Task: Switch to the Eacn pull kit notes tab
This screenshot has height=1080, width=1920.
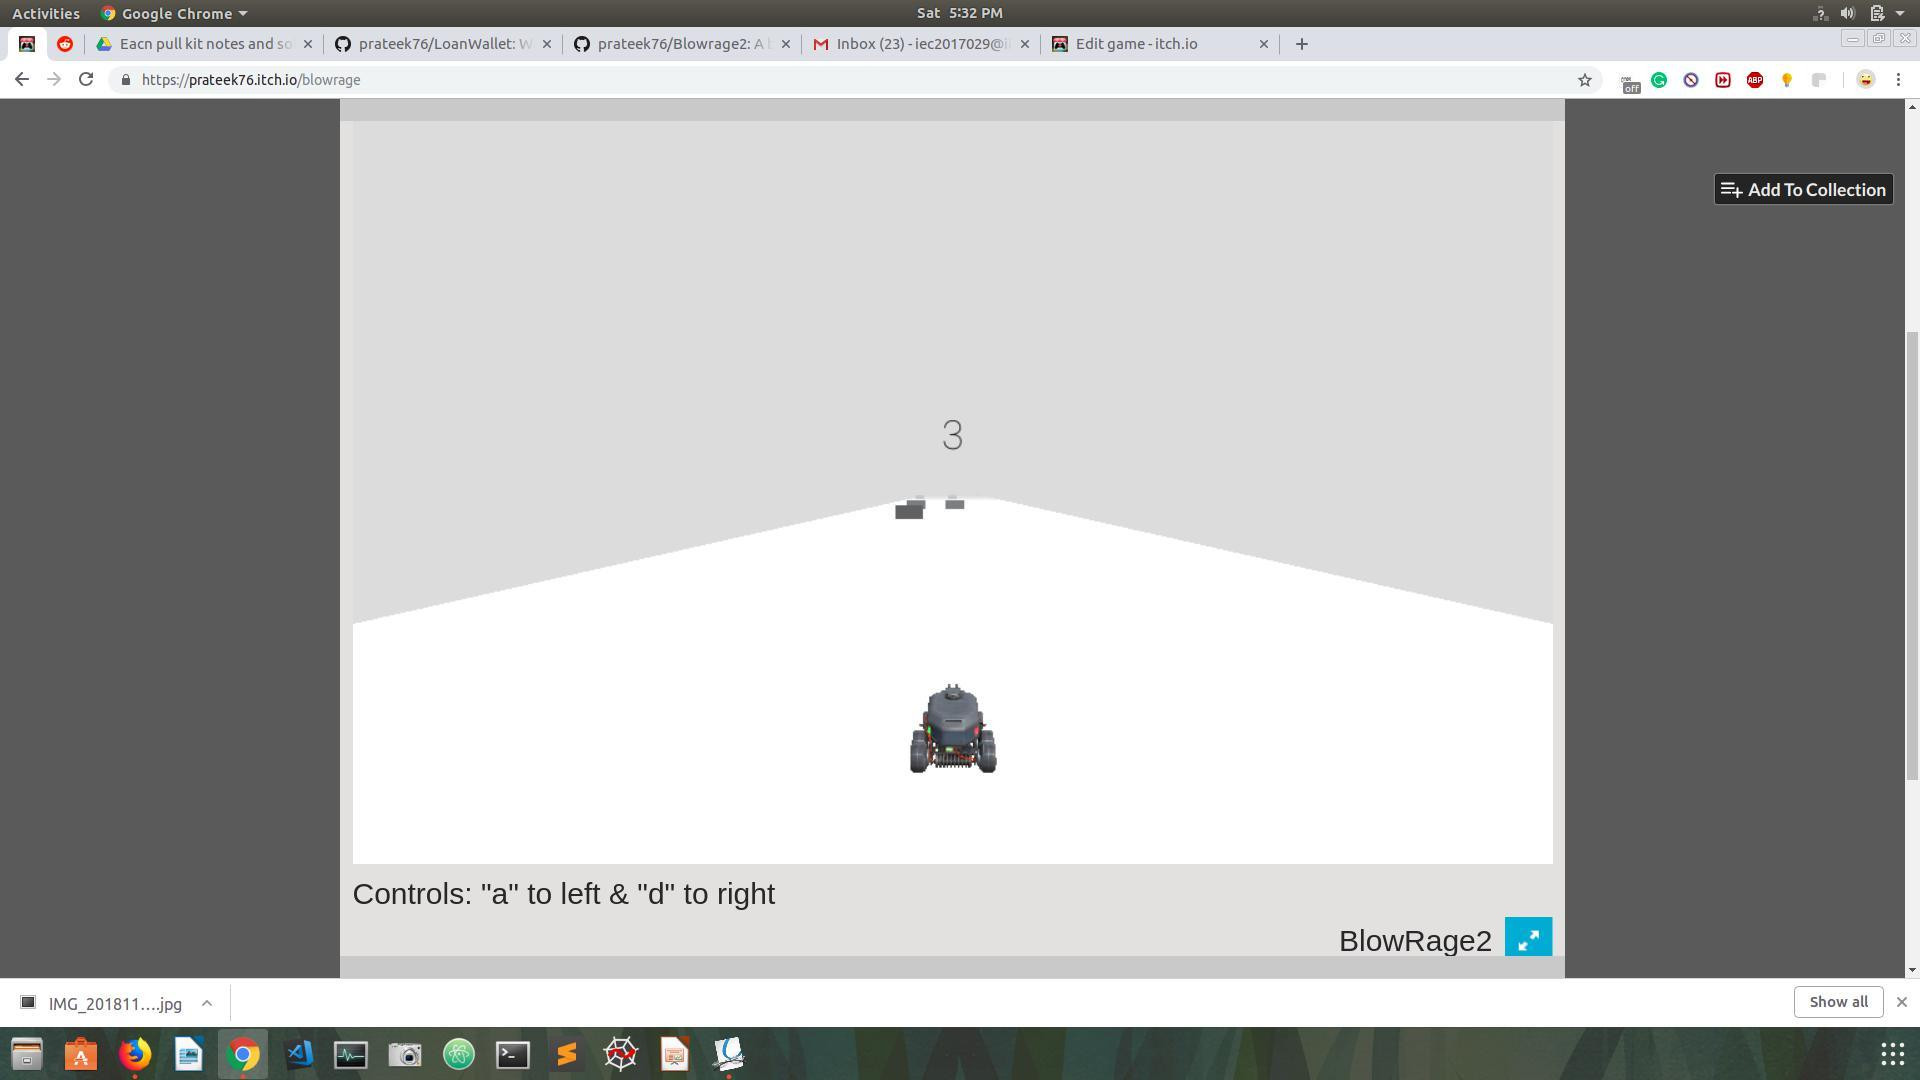Action: [x=204, y=44]
